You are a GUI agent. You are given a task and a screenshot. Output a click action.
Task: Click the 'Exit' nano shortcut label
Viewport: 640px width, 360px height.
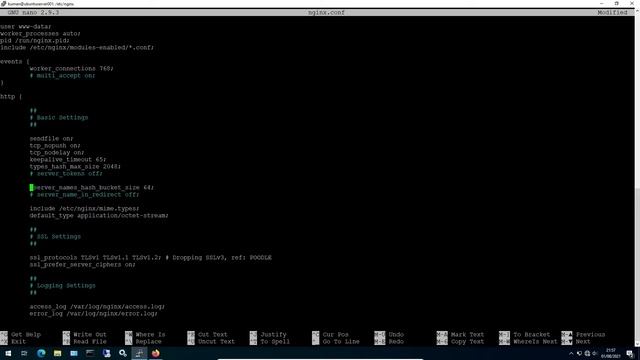pos(19,341)
